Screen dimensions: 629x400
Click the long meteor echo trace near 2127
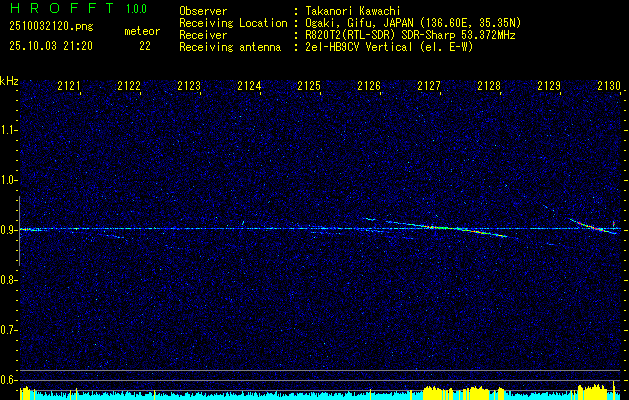tap(447, 229)
